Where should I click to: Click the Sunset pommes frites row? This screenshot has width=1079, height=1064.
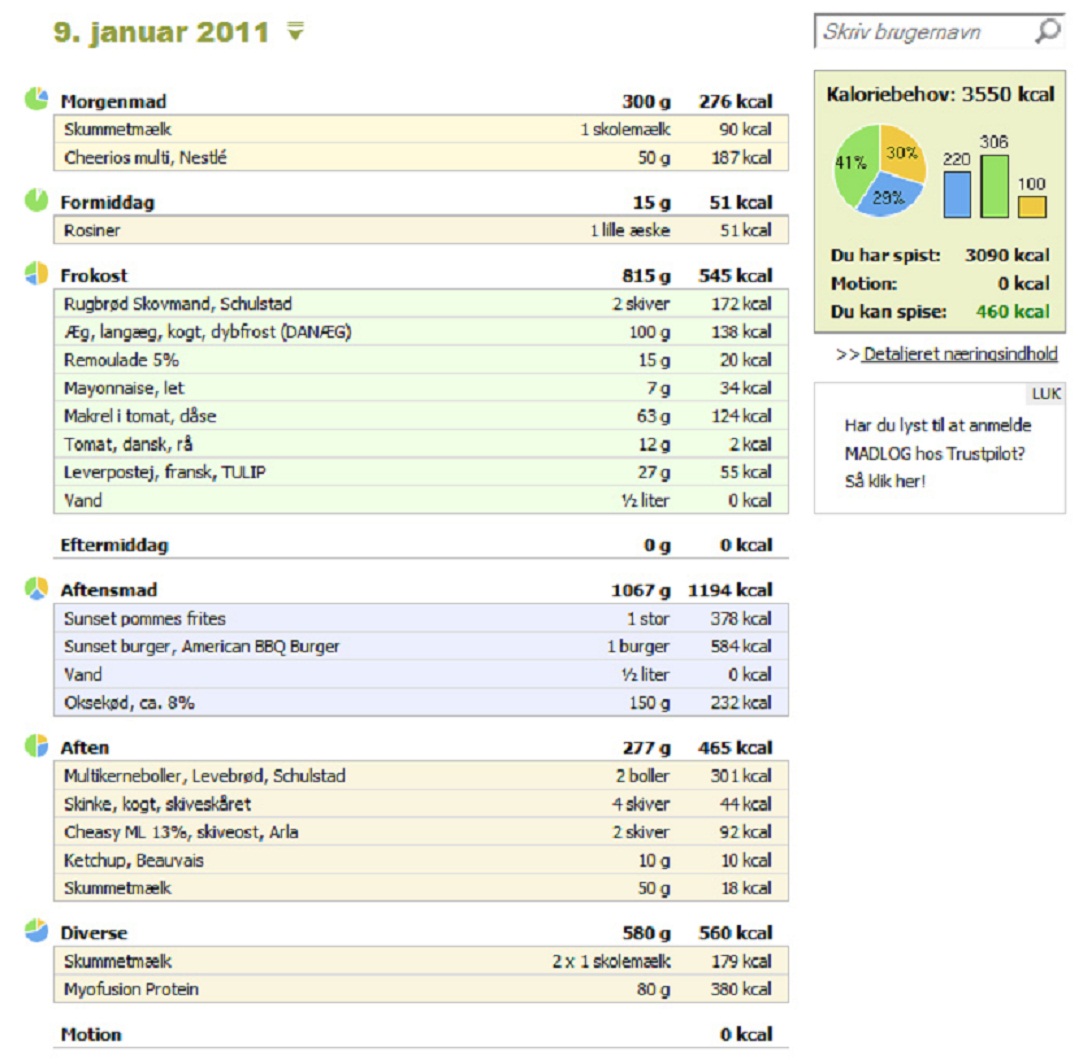421,619
